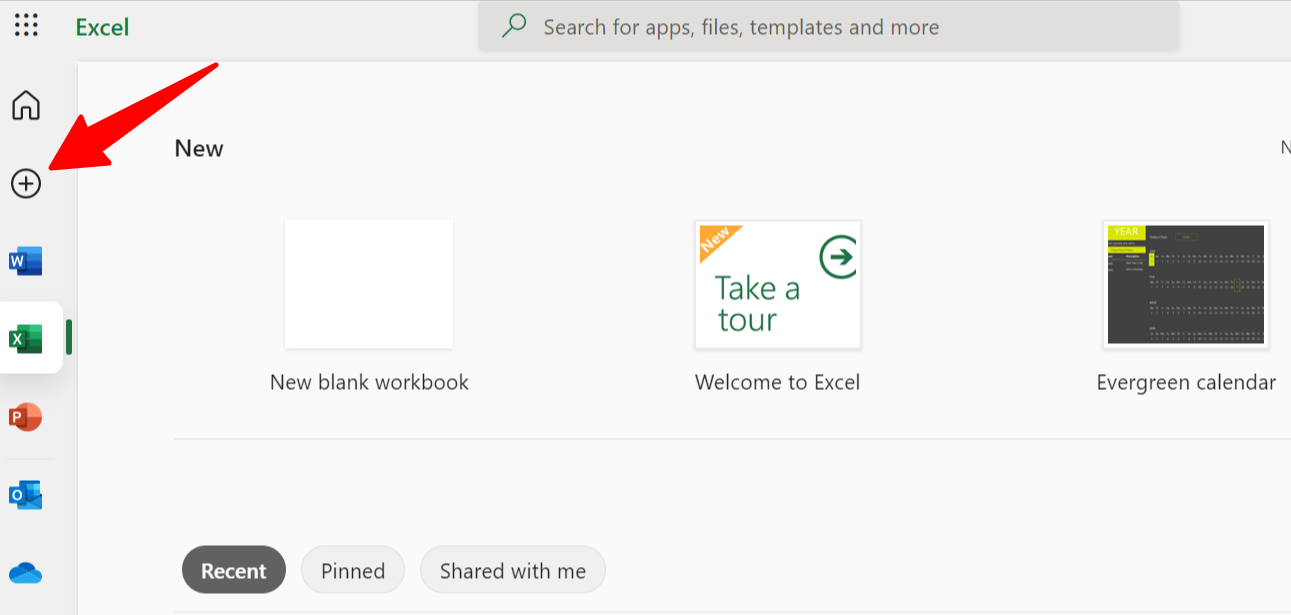Open Word from the sidebar
The height and width of the screenshot is (615, 1291).
pos(26,262)
